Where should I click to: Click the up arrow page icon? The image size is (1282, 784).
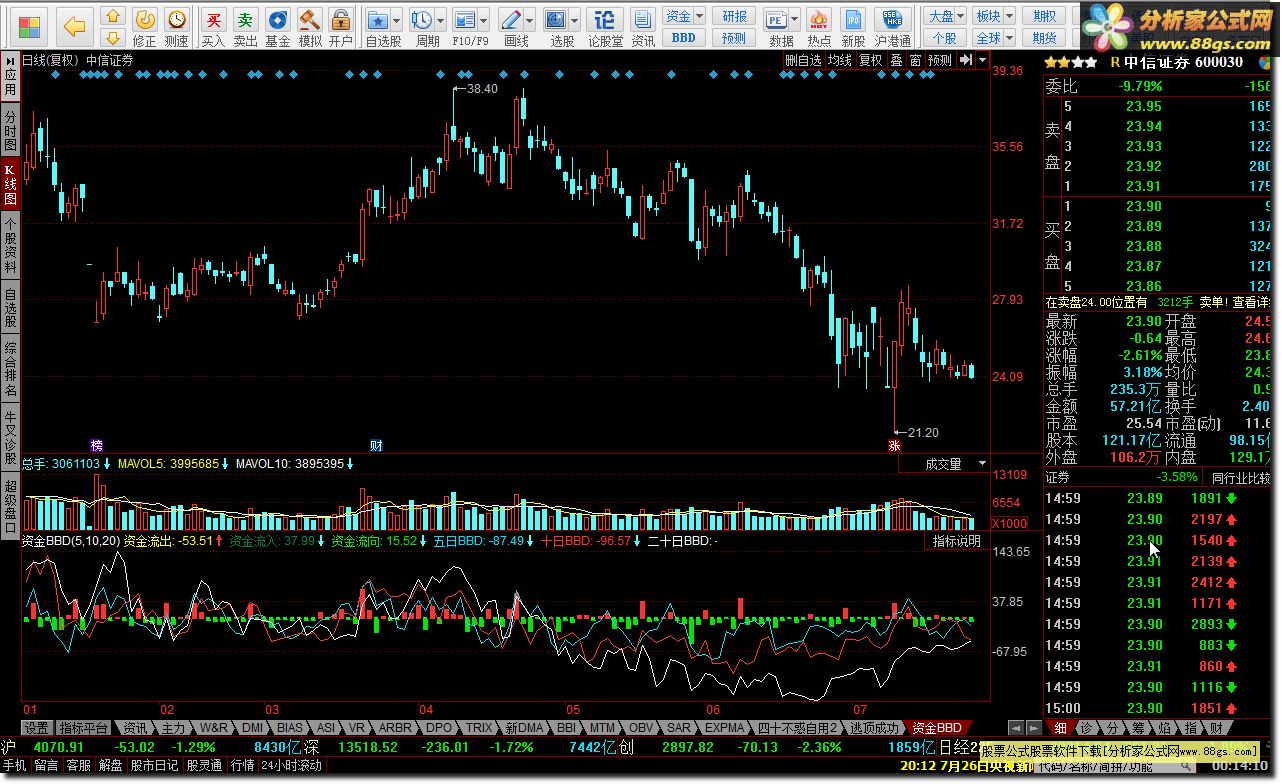[114, 16]
